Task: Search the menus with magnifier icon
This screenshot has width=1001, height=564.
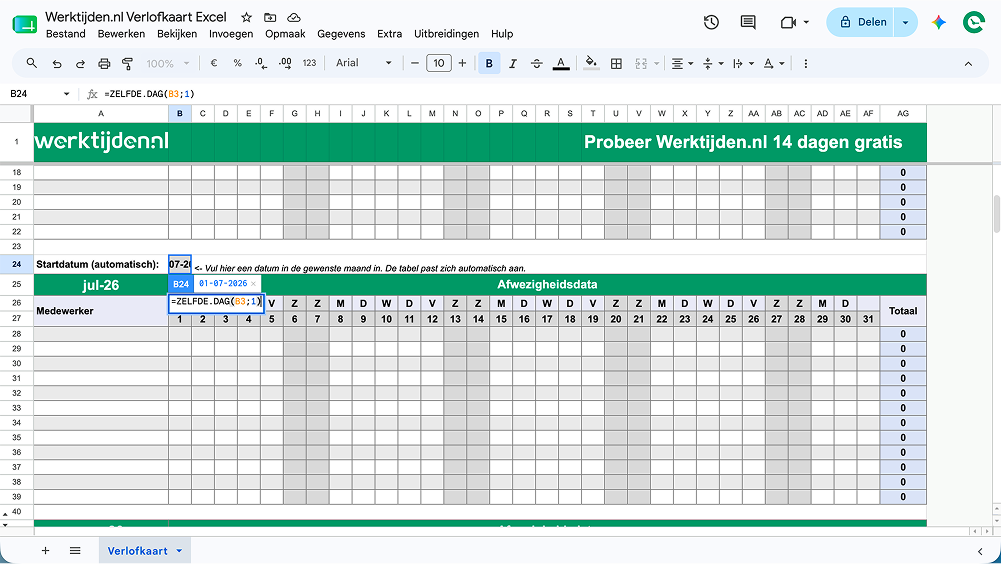Action: (x=31, y=63)
